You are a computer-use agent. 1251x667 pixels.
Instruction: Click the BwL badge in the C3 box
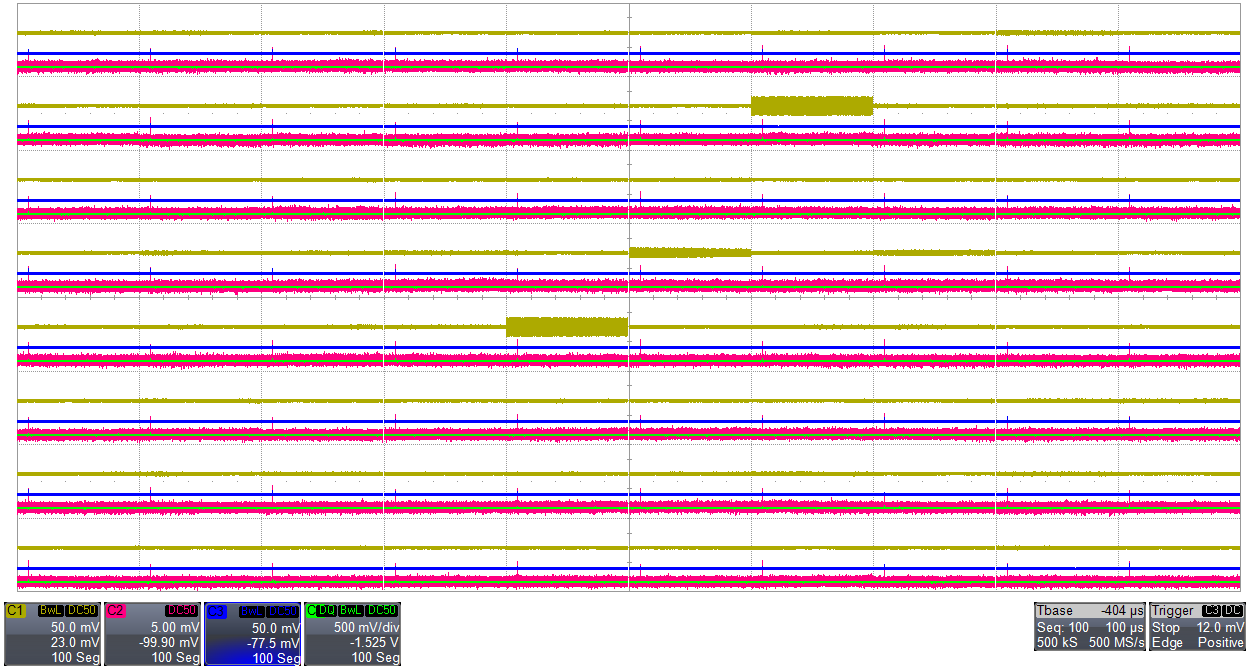tap(251, 610)
